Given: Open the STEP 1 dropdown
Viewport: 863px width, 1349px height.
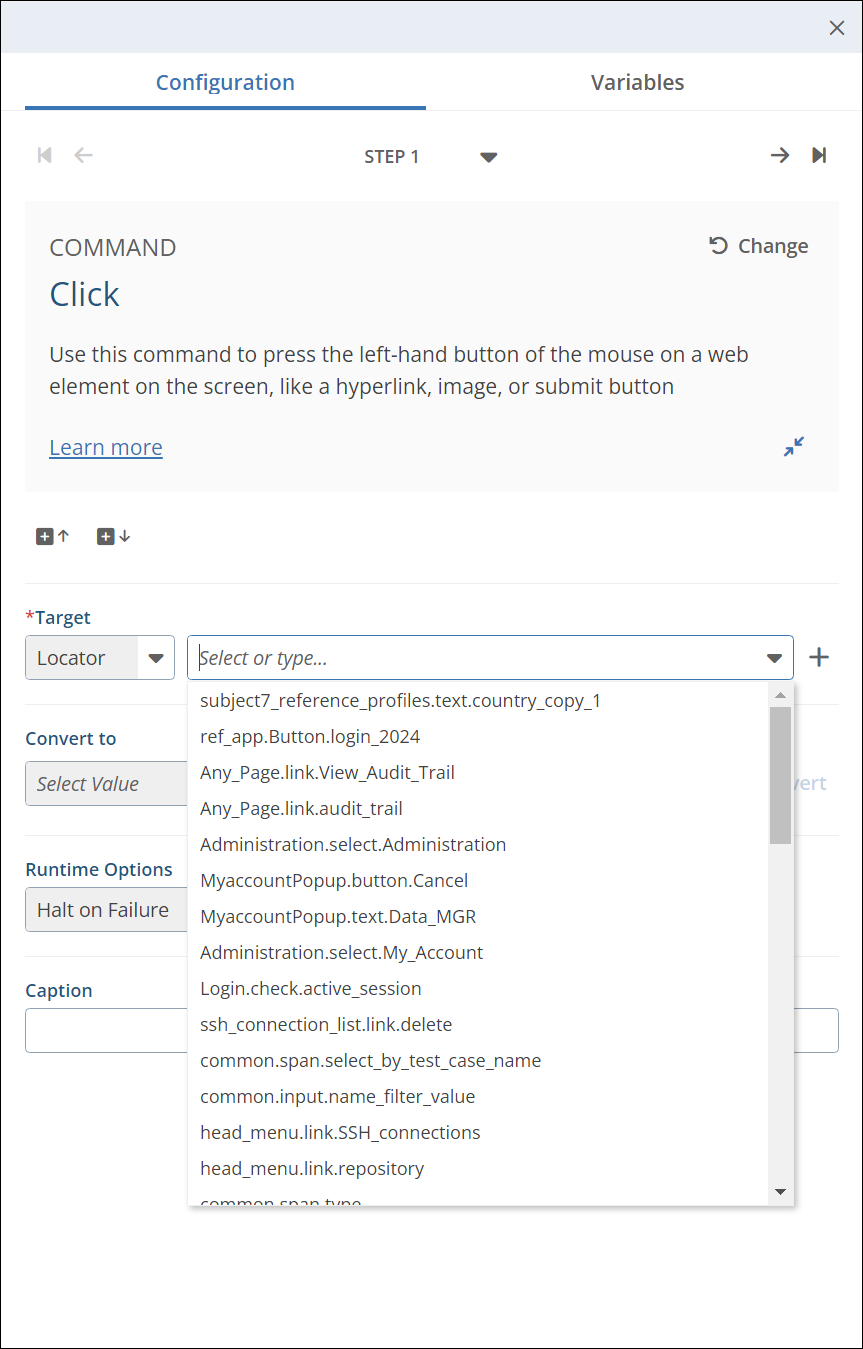Looking at the screenshot, I should coord(488,157).
